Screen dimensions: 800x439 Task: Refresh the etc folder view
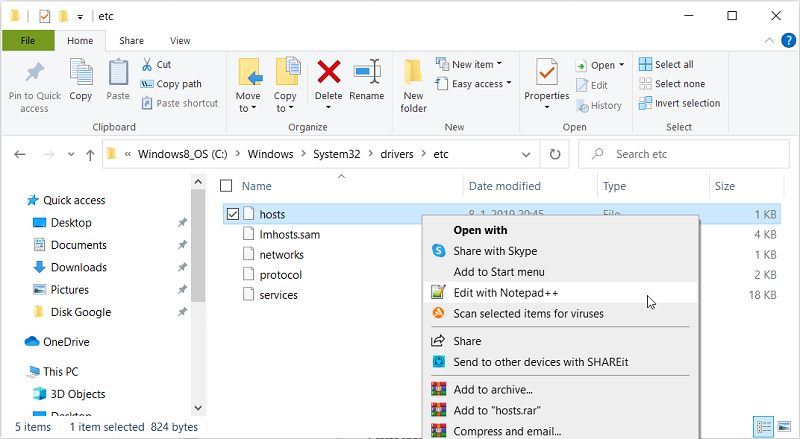[555, 154]
